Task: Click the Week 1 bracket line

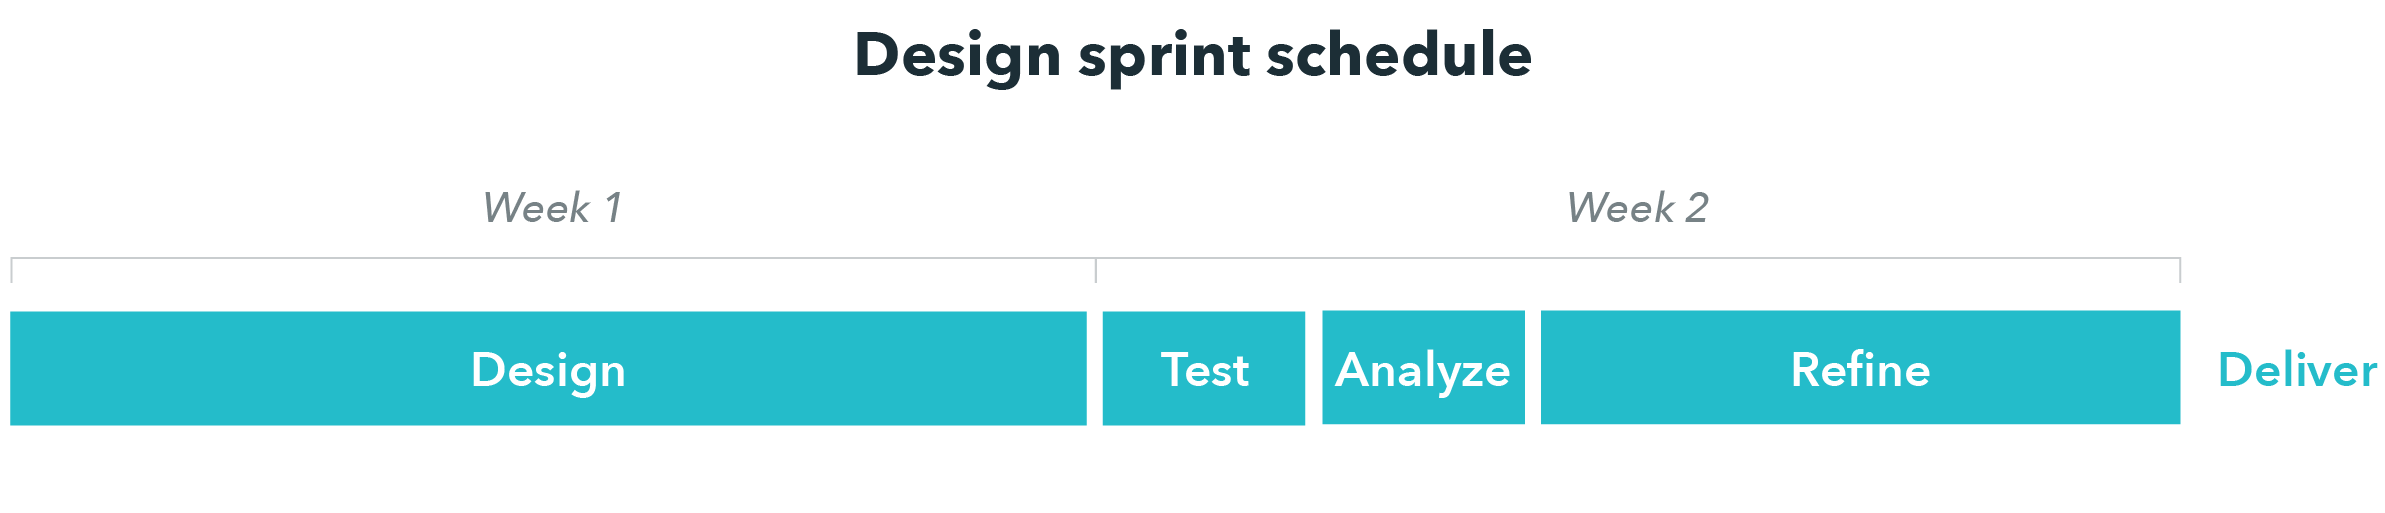Action: point(553,258)
